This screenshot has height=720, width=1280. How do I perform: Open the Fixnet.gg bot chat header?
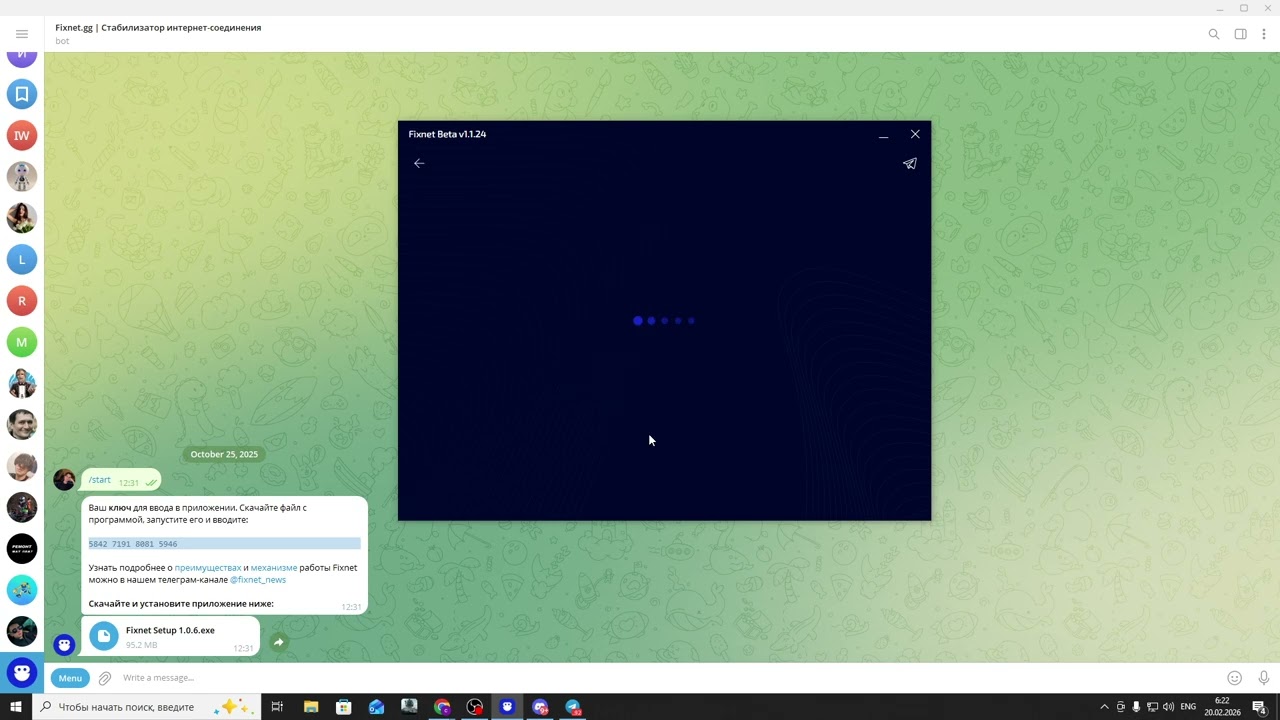[158, 33]
